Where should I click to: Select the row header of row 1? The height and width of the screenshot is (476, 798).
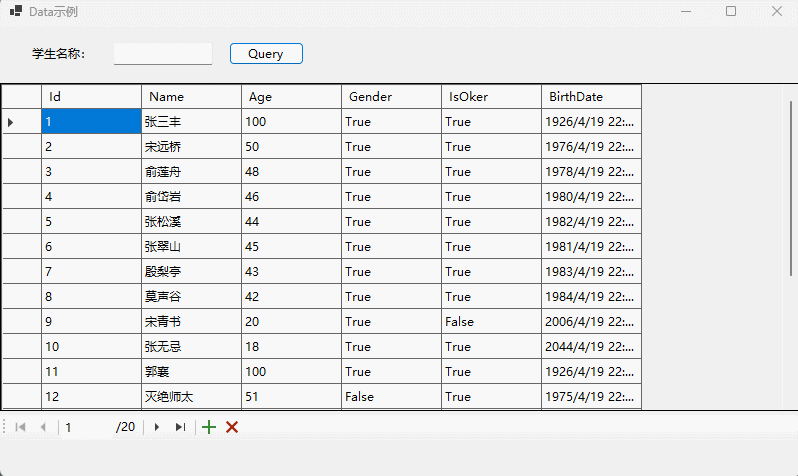(x=22, y=122)
